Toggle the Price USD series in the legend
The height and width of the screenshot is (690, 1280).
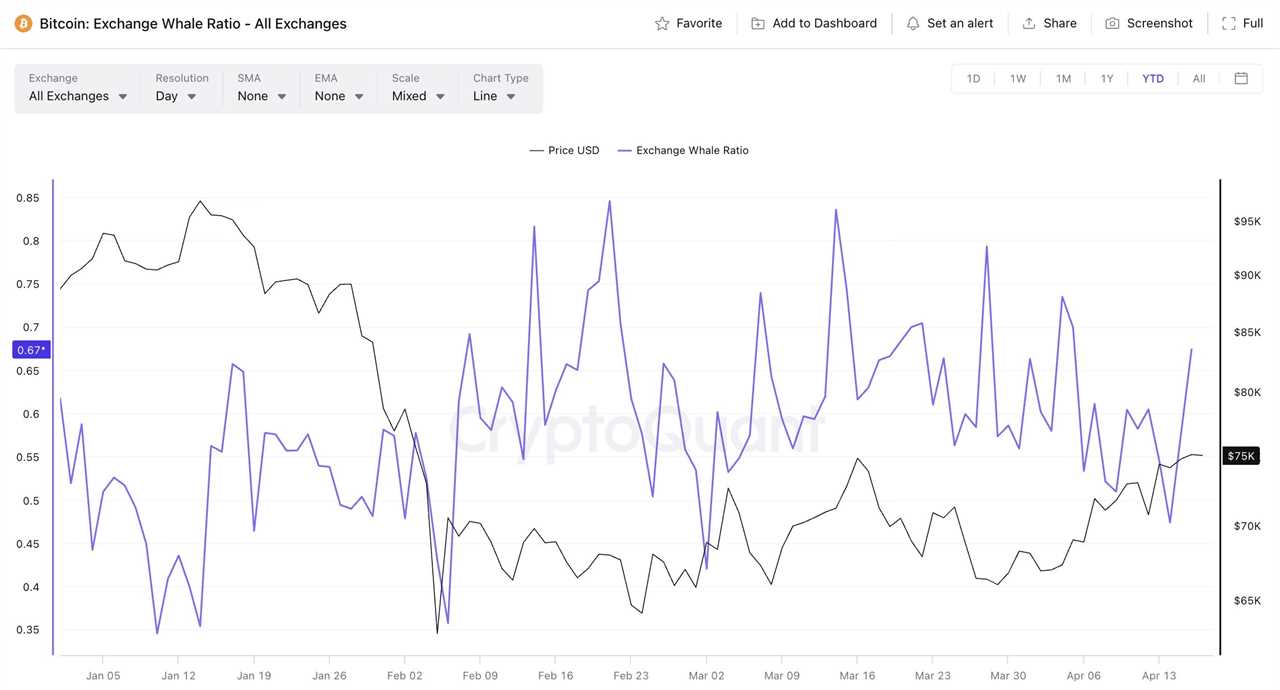(x=566, y=150)
